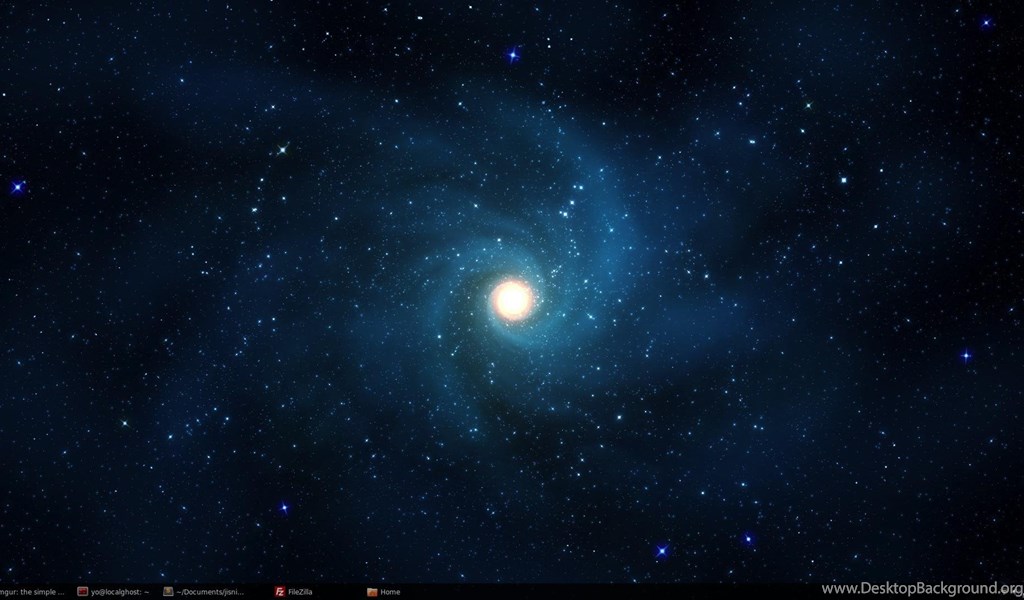Open the terminal icon for yo@localhost
Viewport: 1024px width, 600px height.
83,592
